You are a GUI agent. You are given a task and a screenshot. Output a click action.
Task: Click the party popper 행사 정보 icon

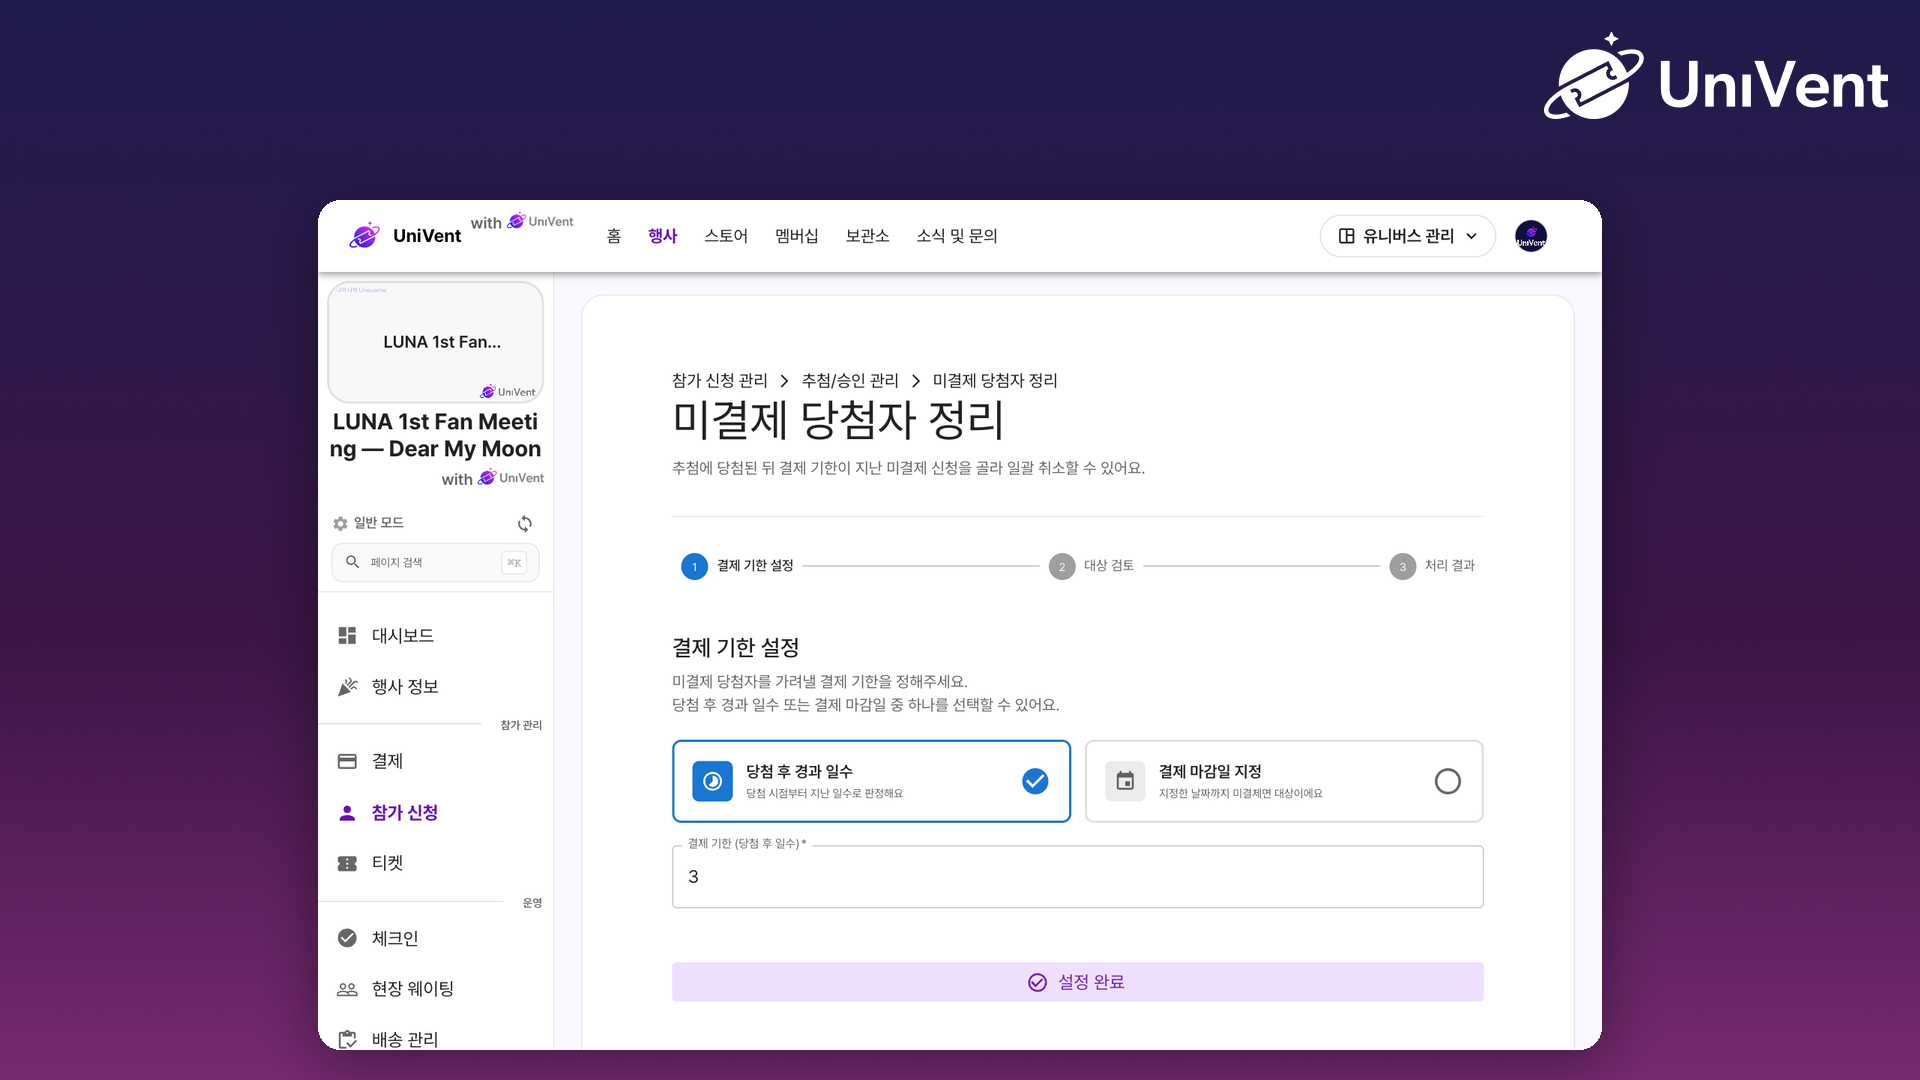point(347,687)
